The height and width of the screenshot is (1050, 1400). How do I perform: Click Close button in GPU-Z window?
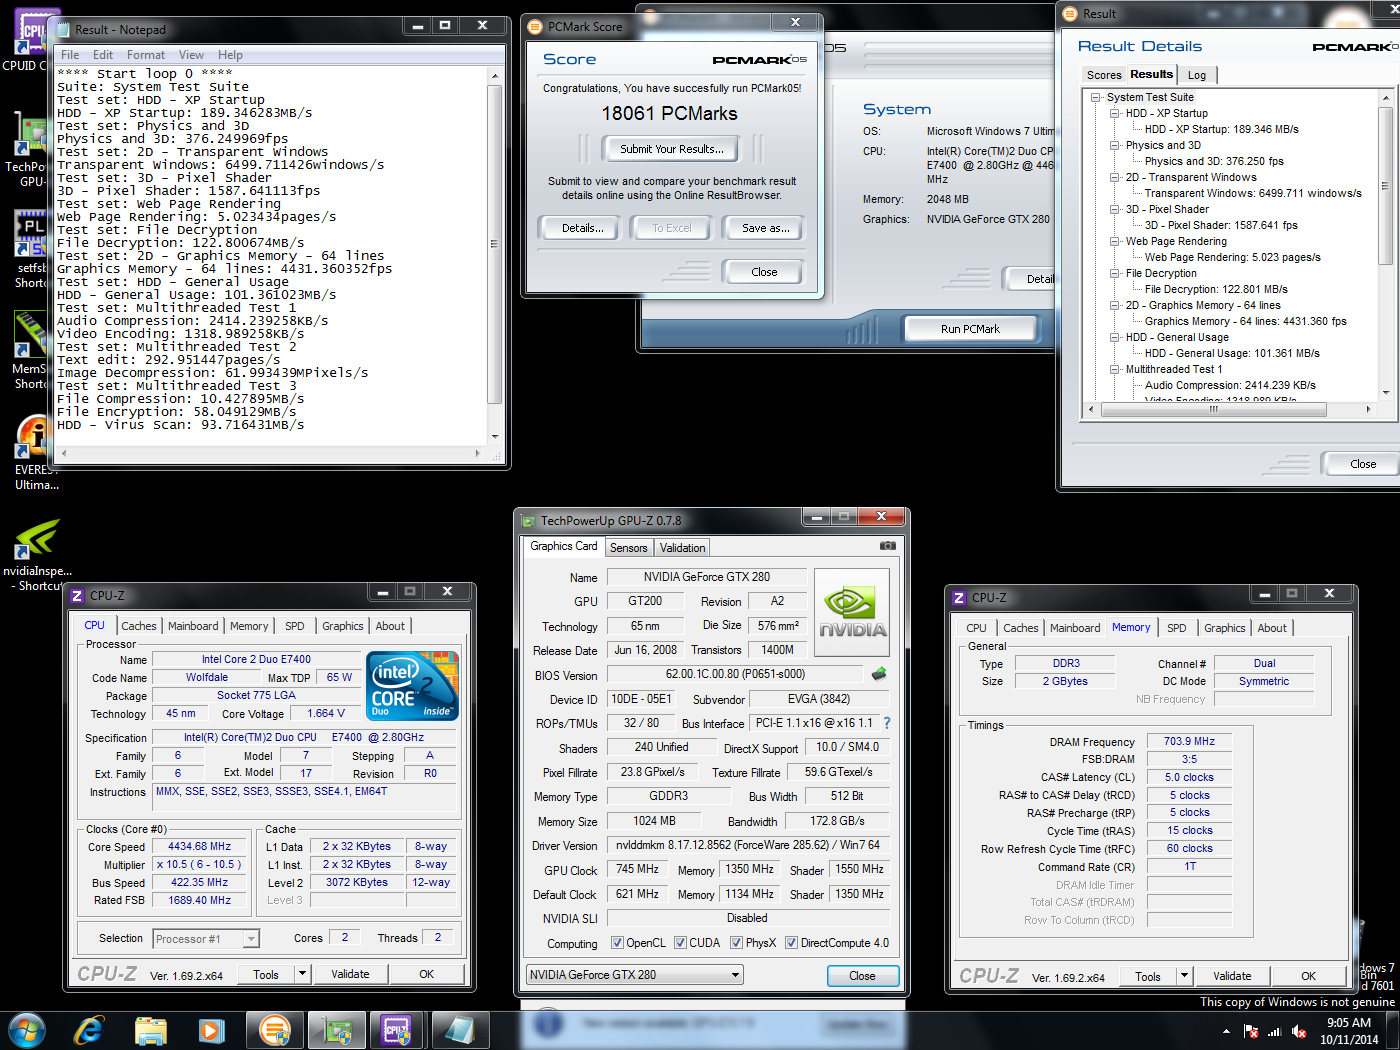point(862,975)
